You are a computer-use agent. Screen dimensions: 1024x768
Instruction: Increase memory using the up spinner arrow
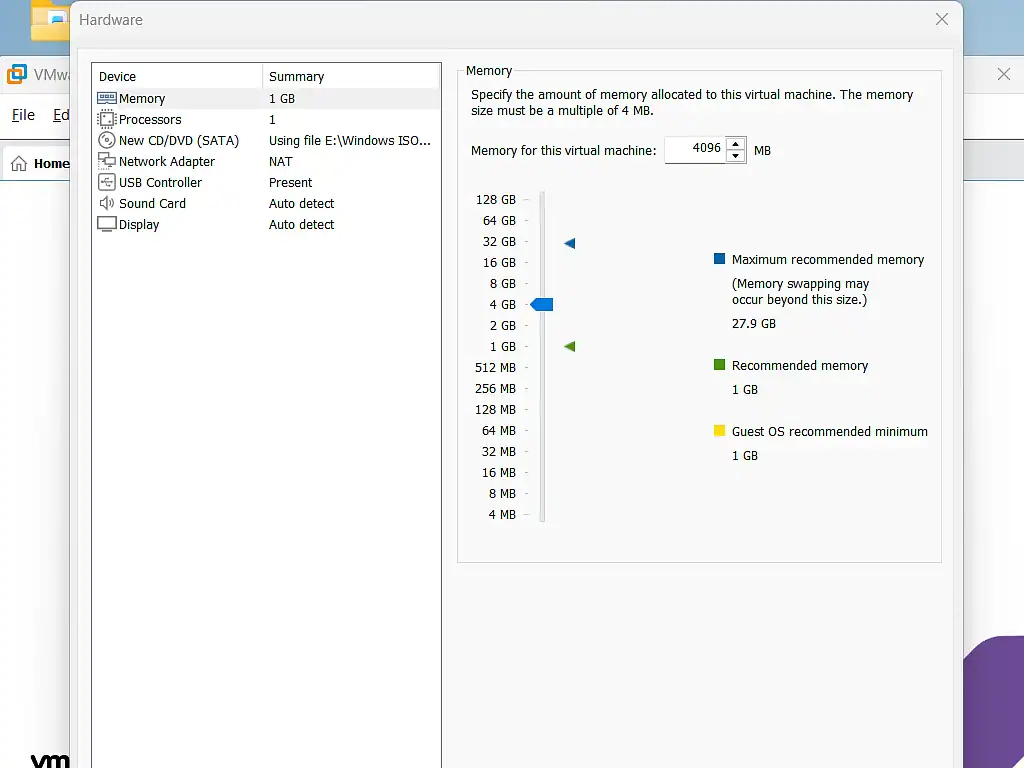click(735, 144)
